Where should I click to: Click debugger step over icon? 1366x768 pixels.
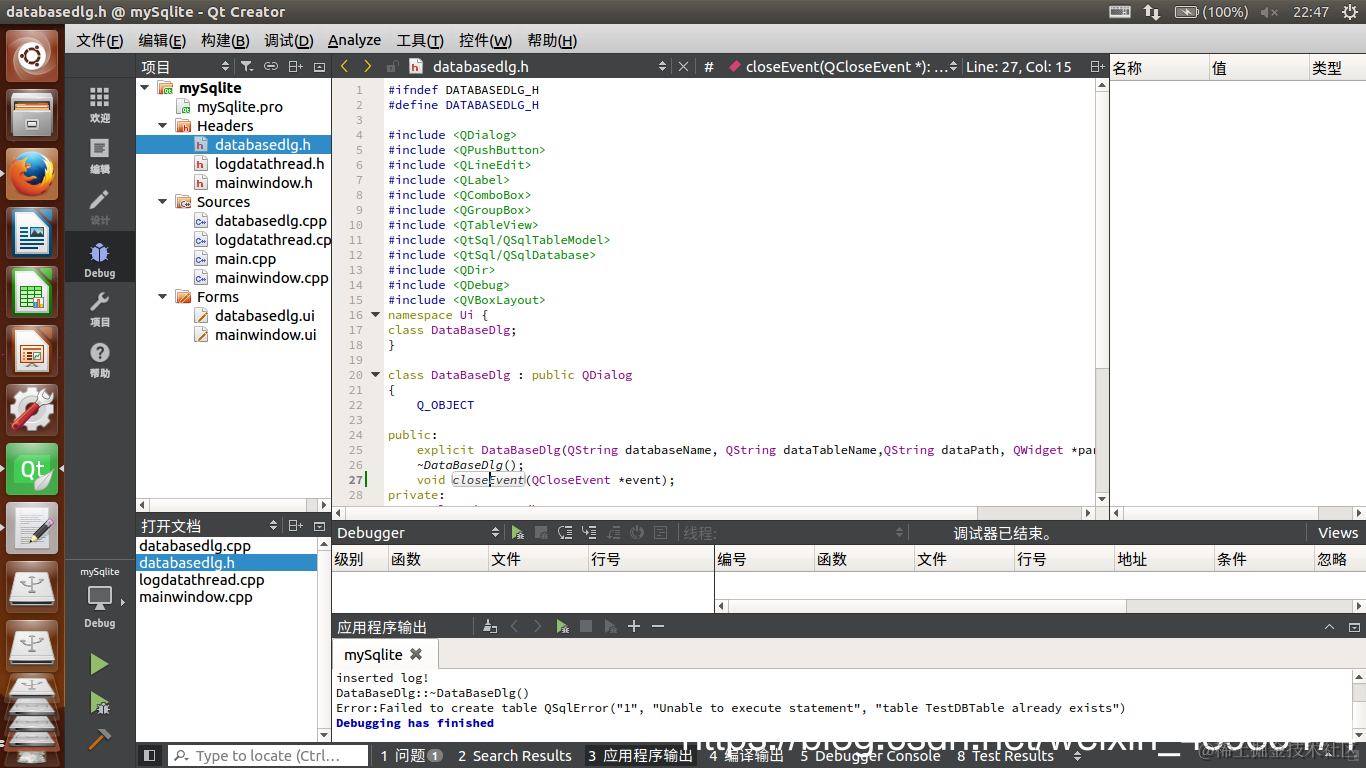(x=565, y=533)
